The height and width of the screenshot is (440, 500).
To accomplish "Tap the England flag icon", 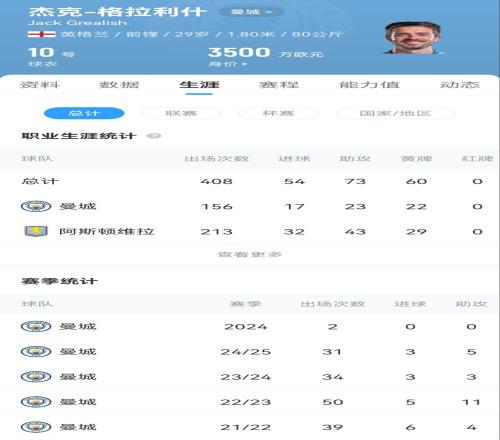I will click(x=41, y=34).
